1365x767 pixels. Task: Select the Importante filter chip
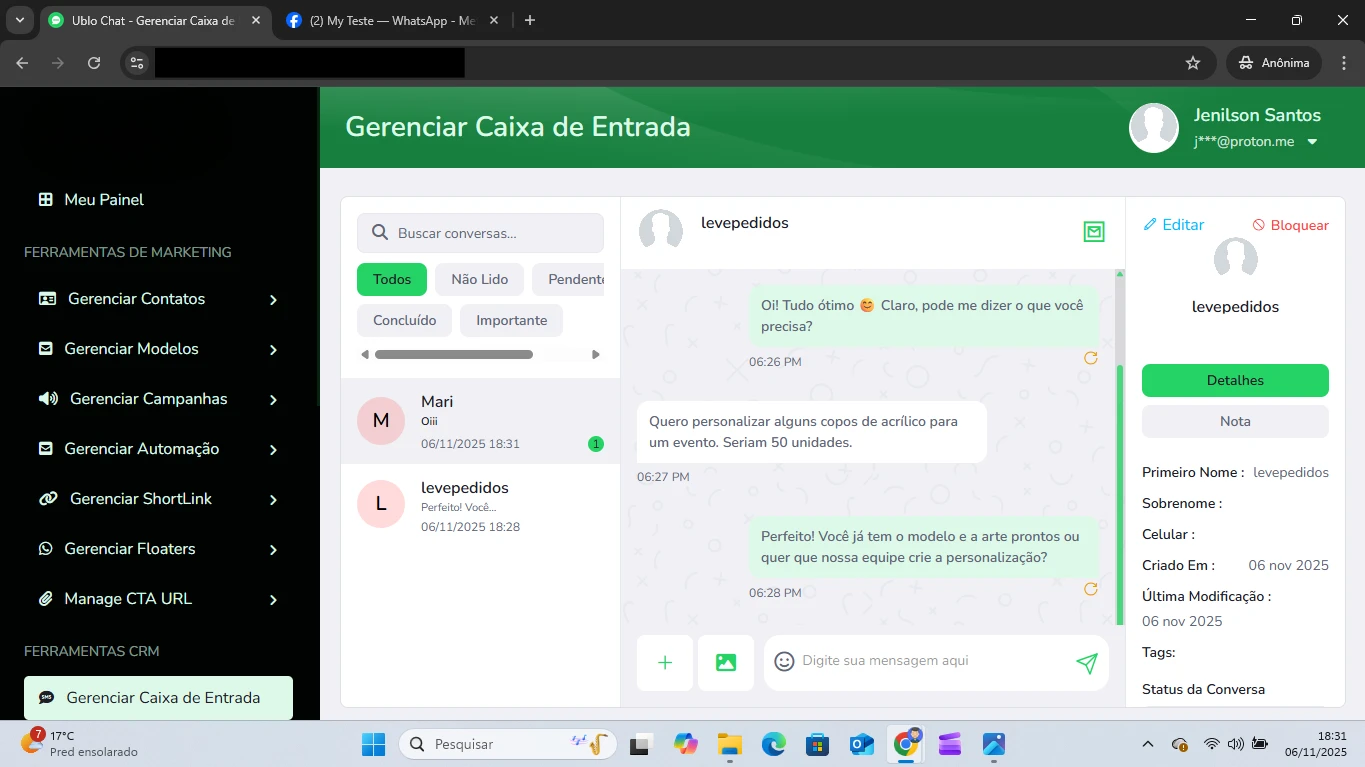tap(511, 321)
